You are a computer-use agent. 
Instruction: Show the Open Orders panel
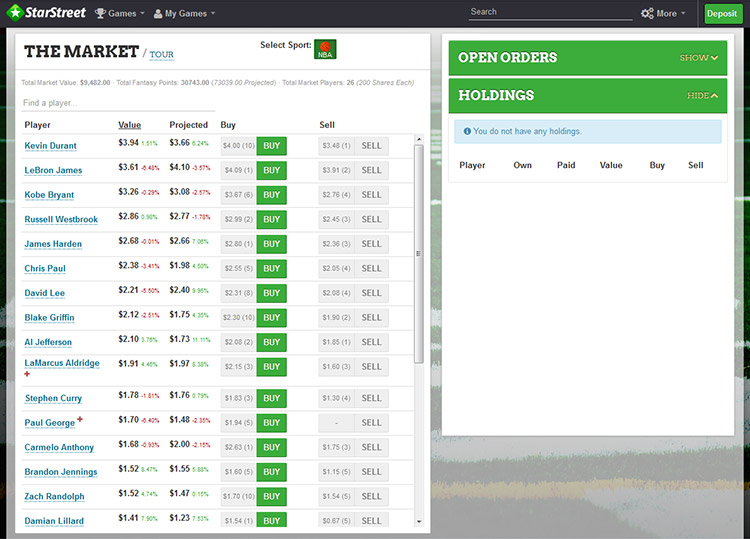[698, 58]
